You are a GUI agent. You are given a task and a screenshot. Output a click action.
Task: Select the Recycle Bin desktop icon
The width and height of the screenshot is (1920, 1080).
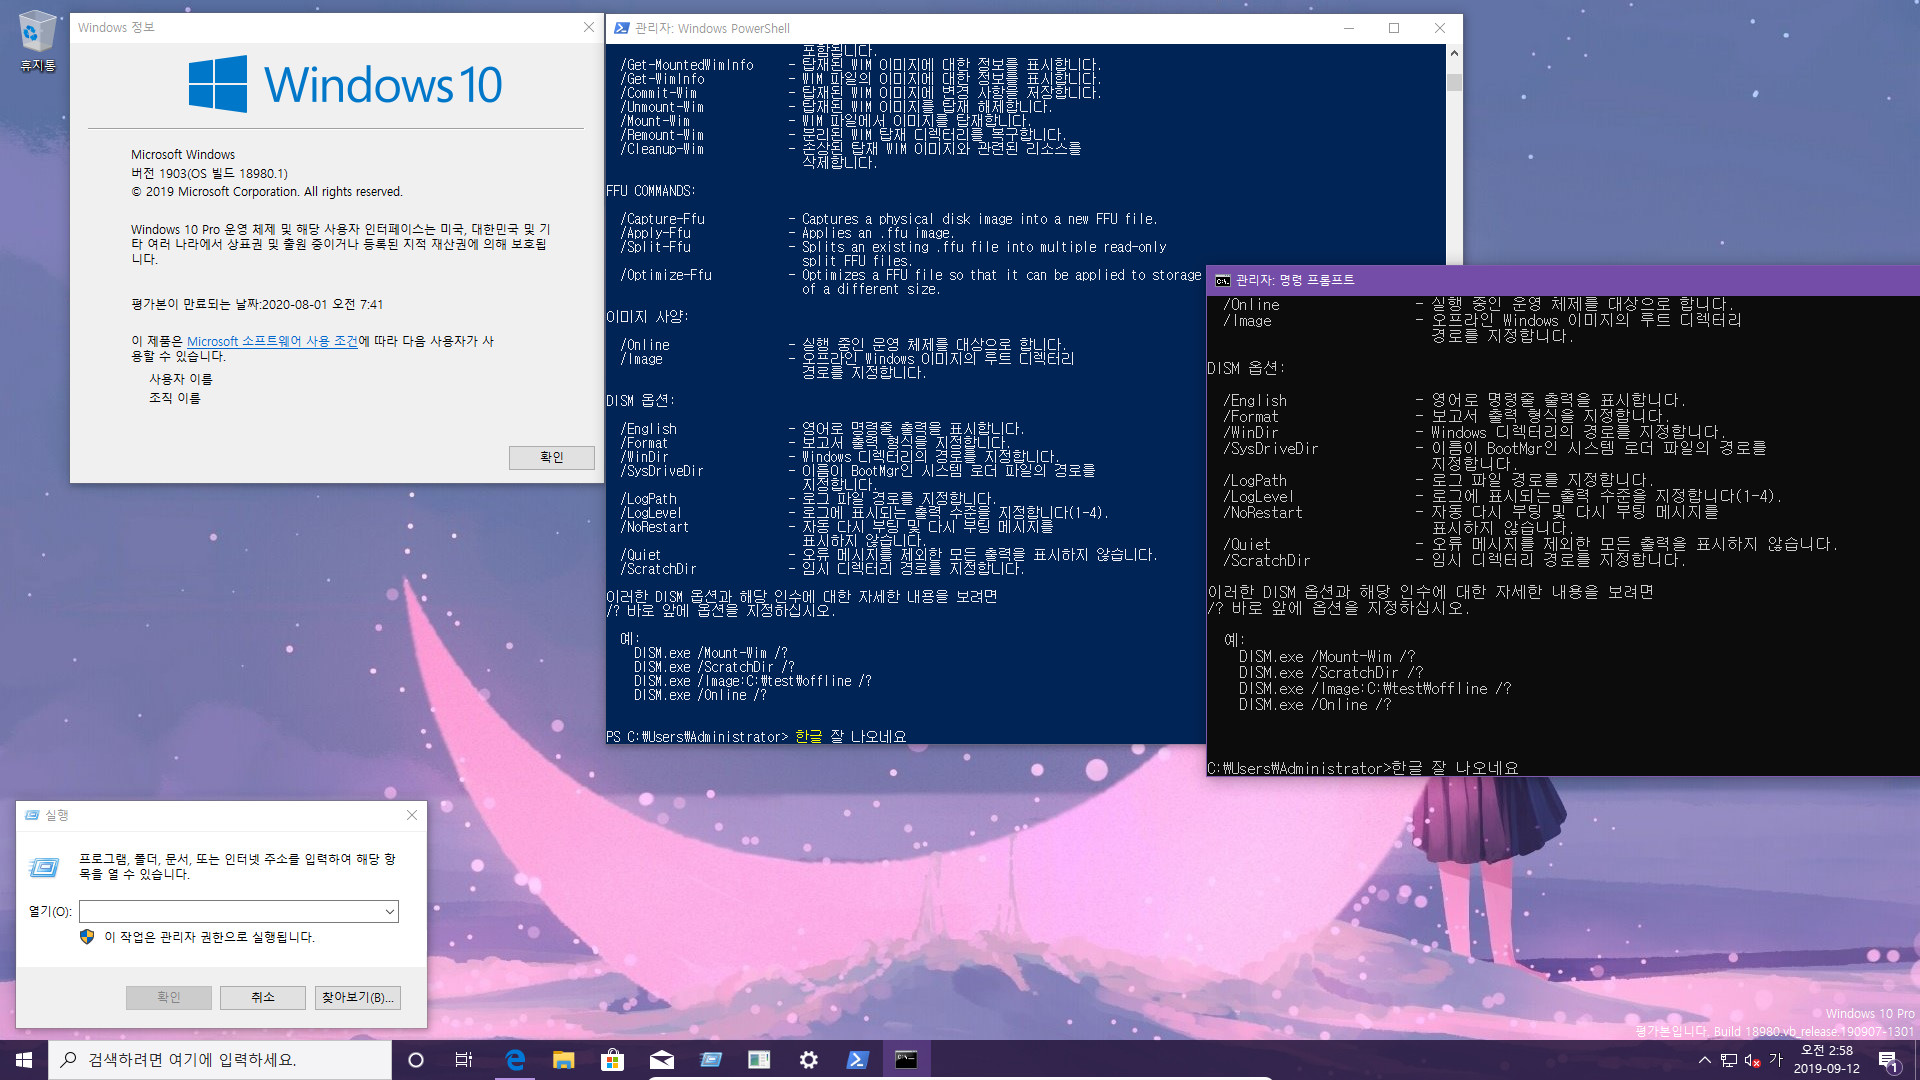pos(38,42)
